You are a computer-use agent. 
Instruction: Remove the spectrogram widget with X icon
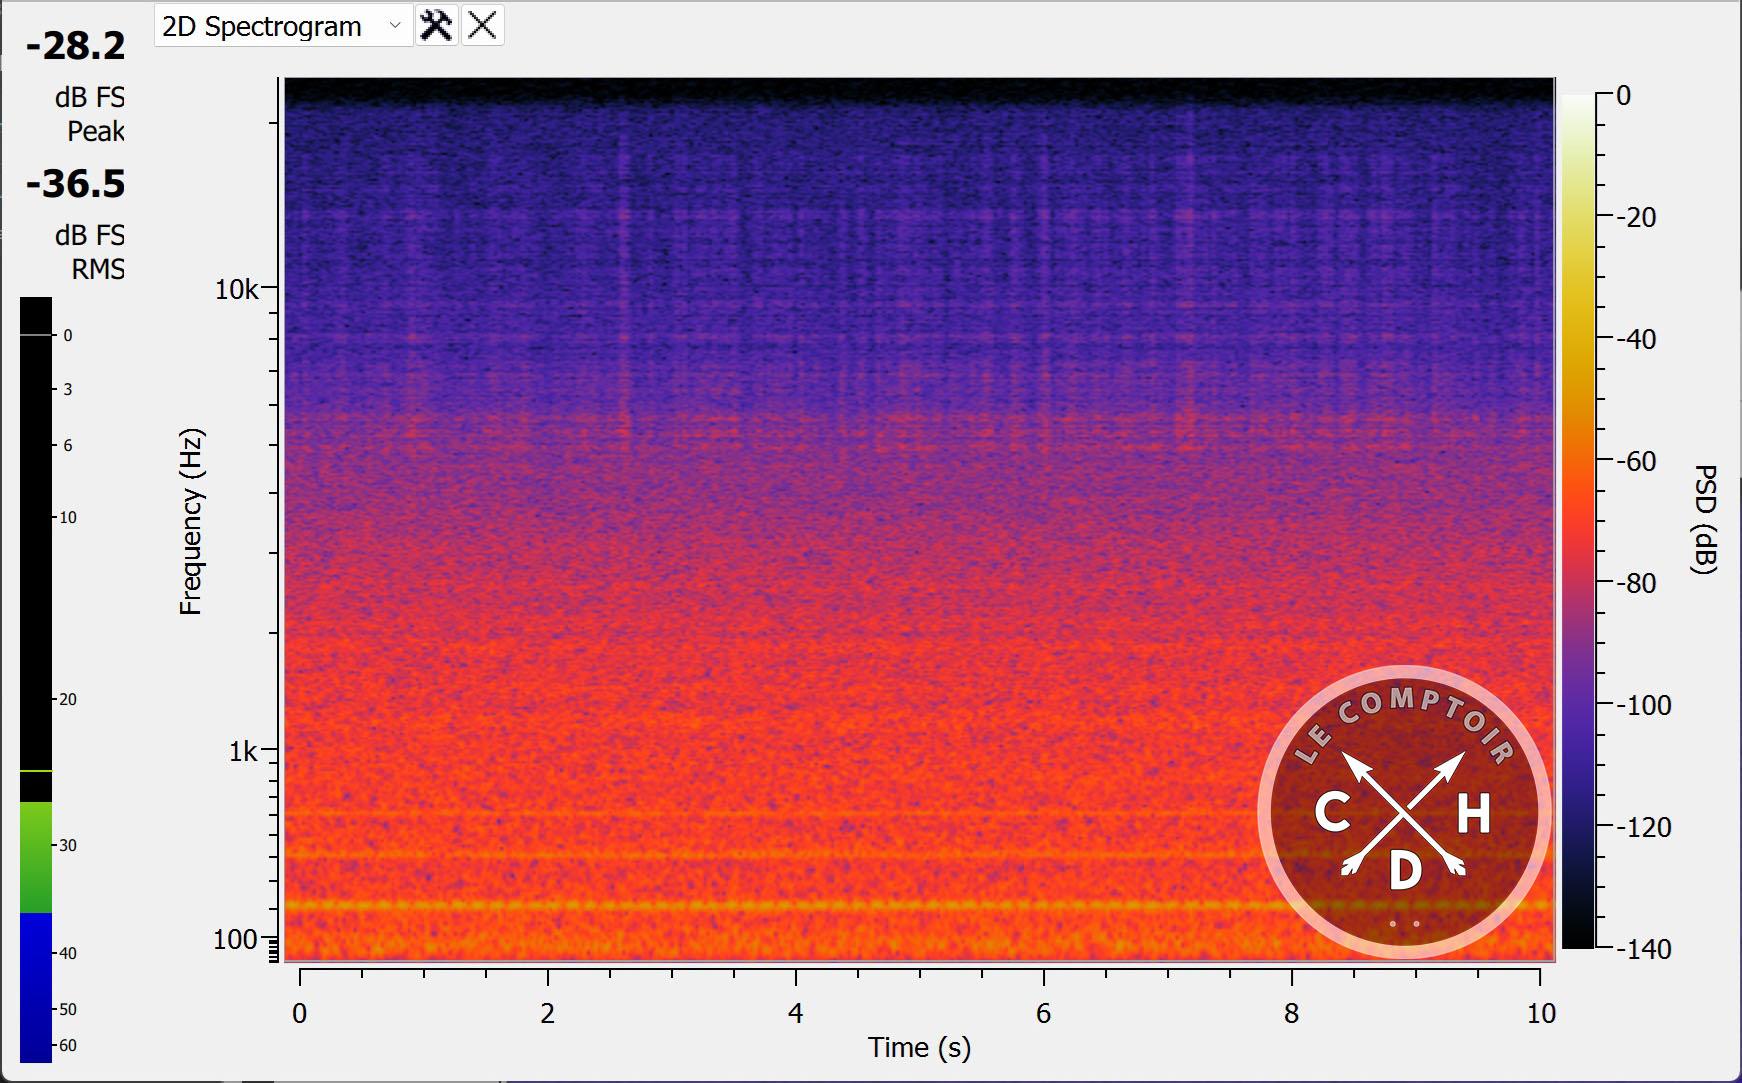coord(482,25)
